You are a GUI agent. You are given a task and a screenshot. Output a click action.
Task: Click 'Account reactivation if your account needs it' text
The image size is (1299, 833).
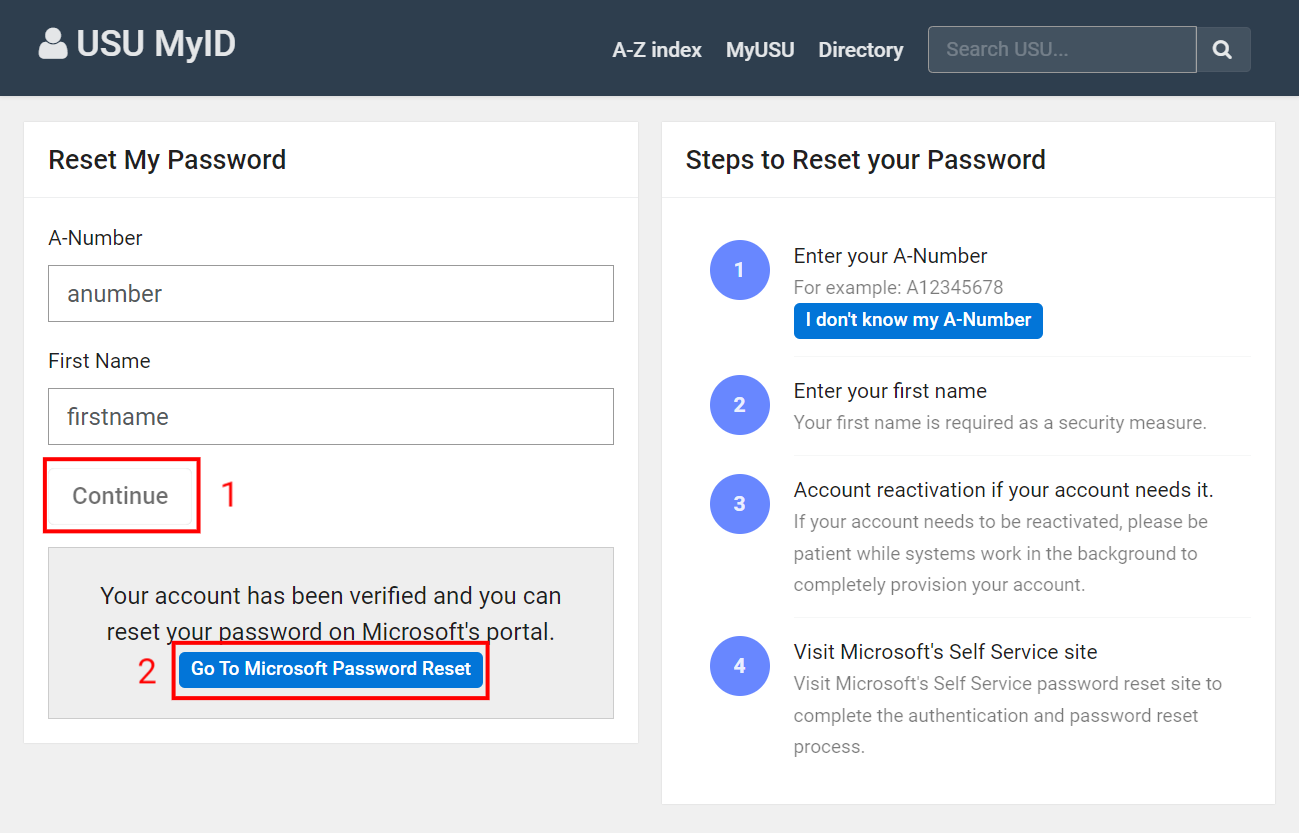tap(1003, 490)
